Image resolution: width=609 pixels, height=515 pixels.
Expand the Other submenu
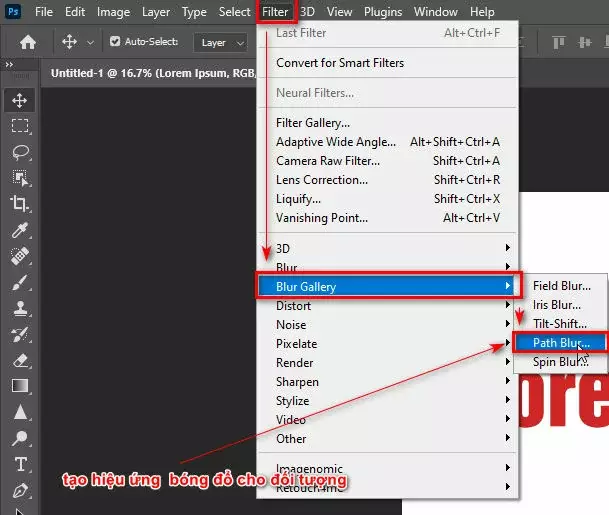pyautogui.click(x=388, y=438)
